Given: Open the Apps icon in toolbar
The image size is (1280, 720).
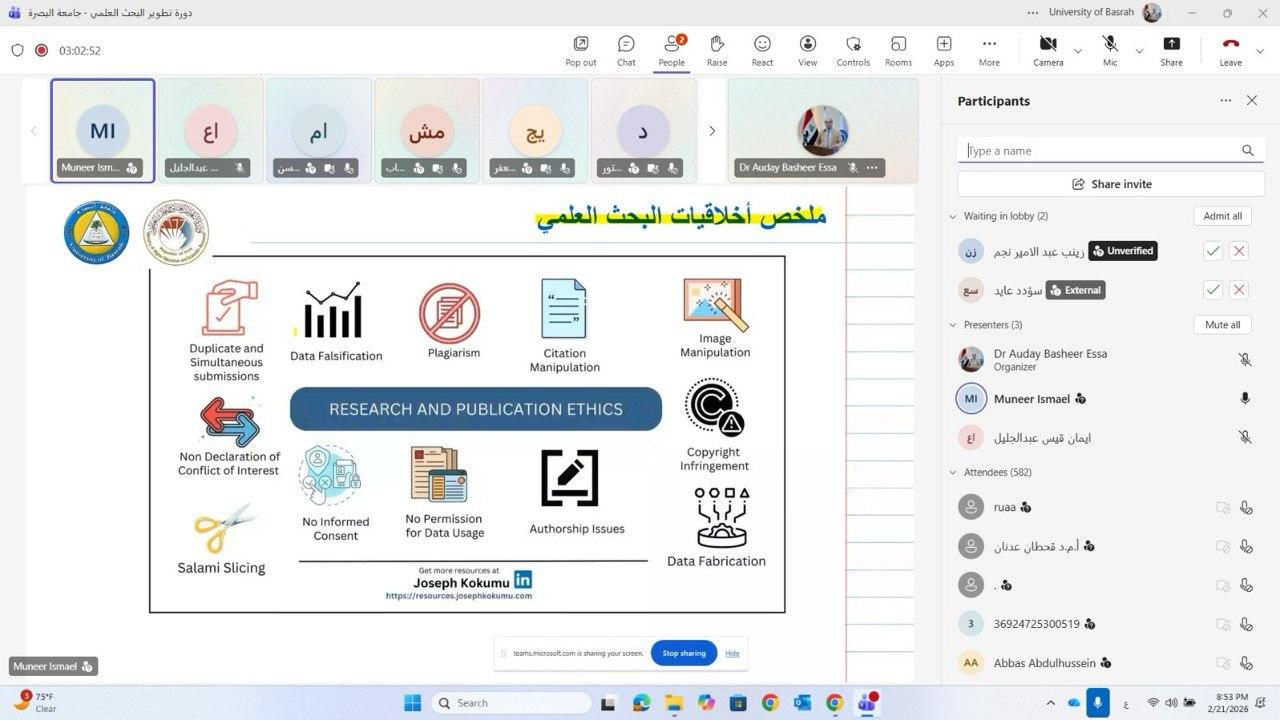Looking at the screenshot, I should 944,50.
